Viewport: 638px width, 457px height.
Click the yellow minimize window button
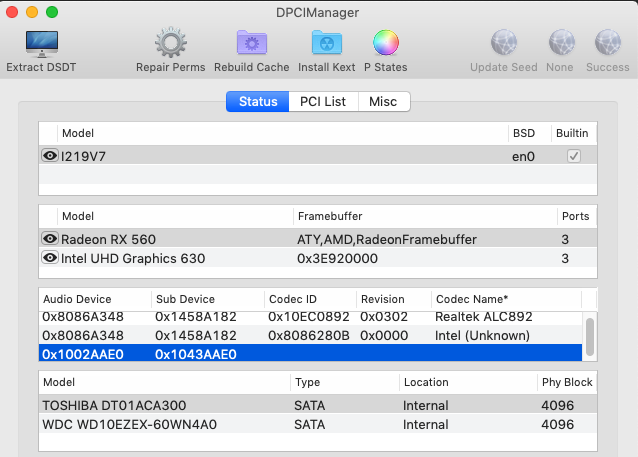(32, 12)
